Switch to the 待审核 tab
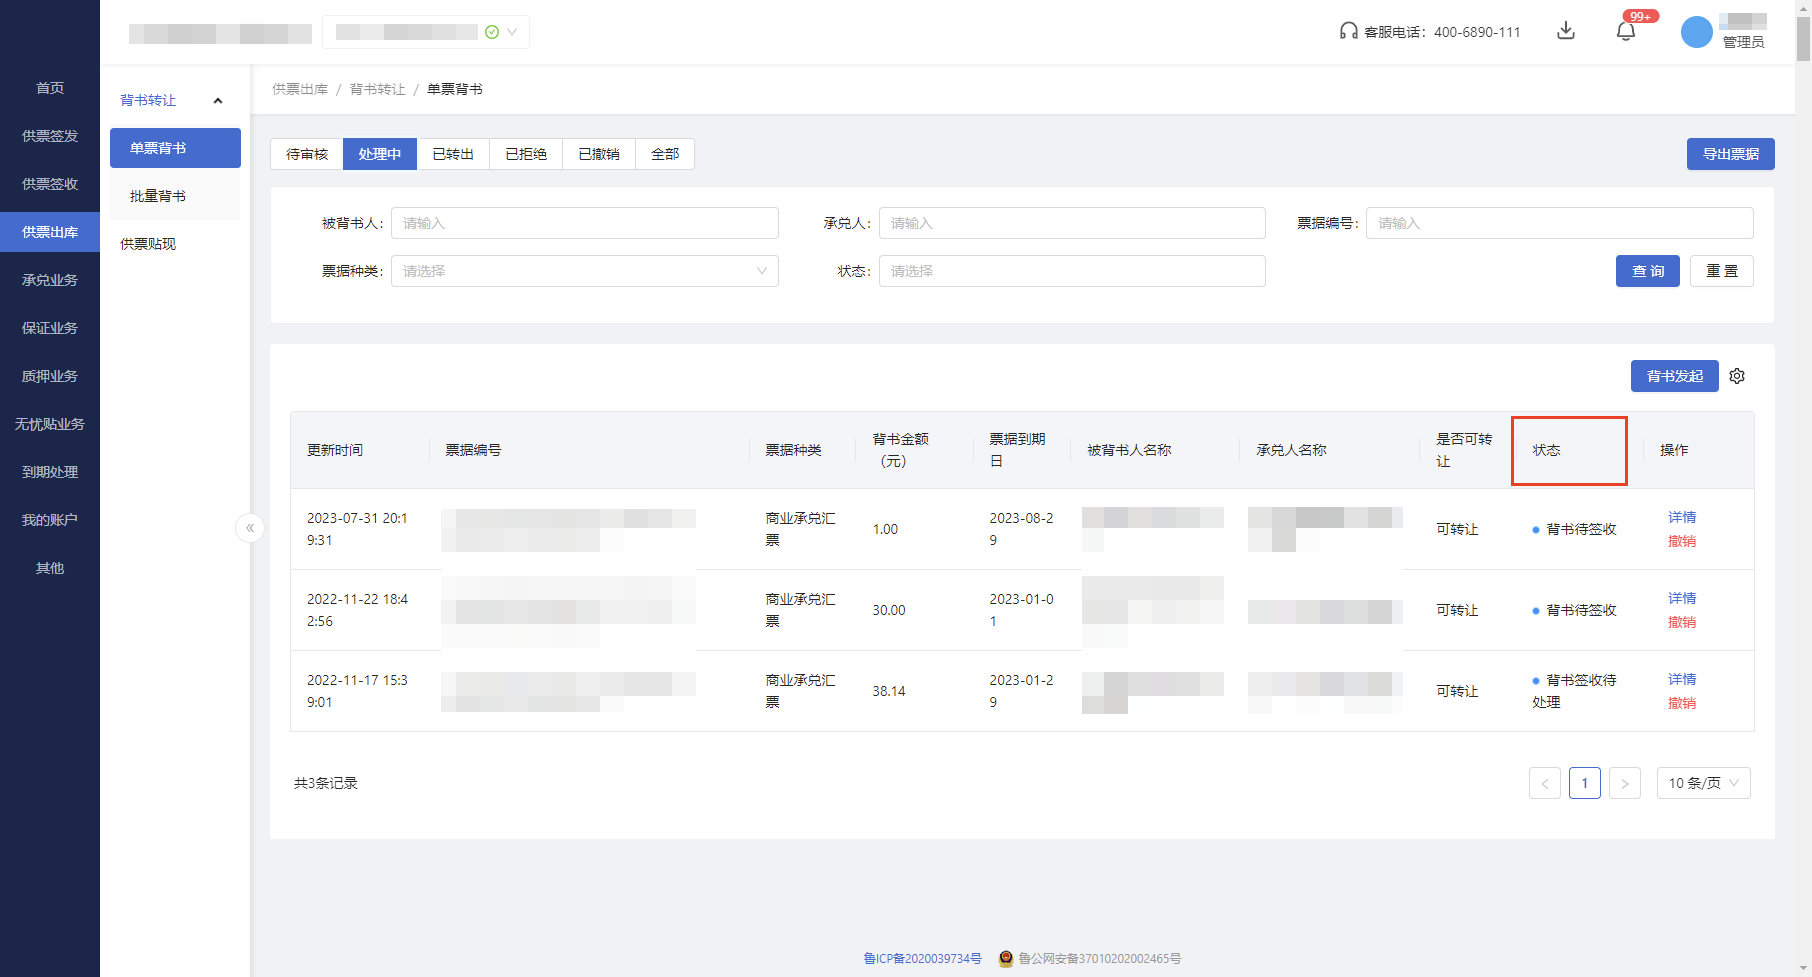The height and width of the screenshot is (977, 1812). (x=307, y=154)
